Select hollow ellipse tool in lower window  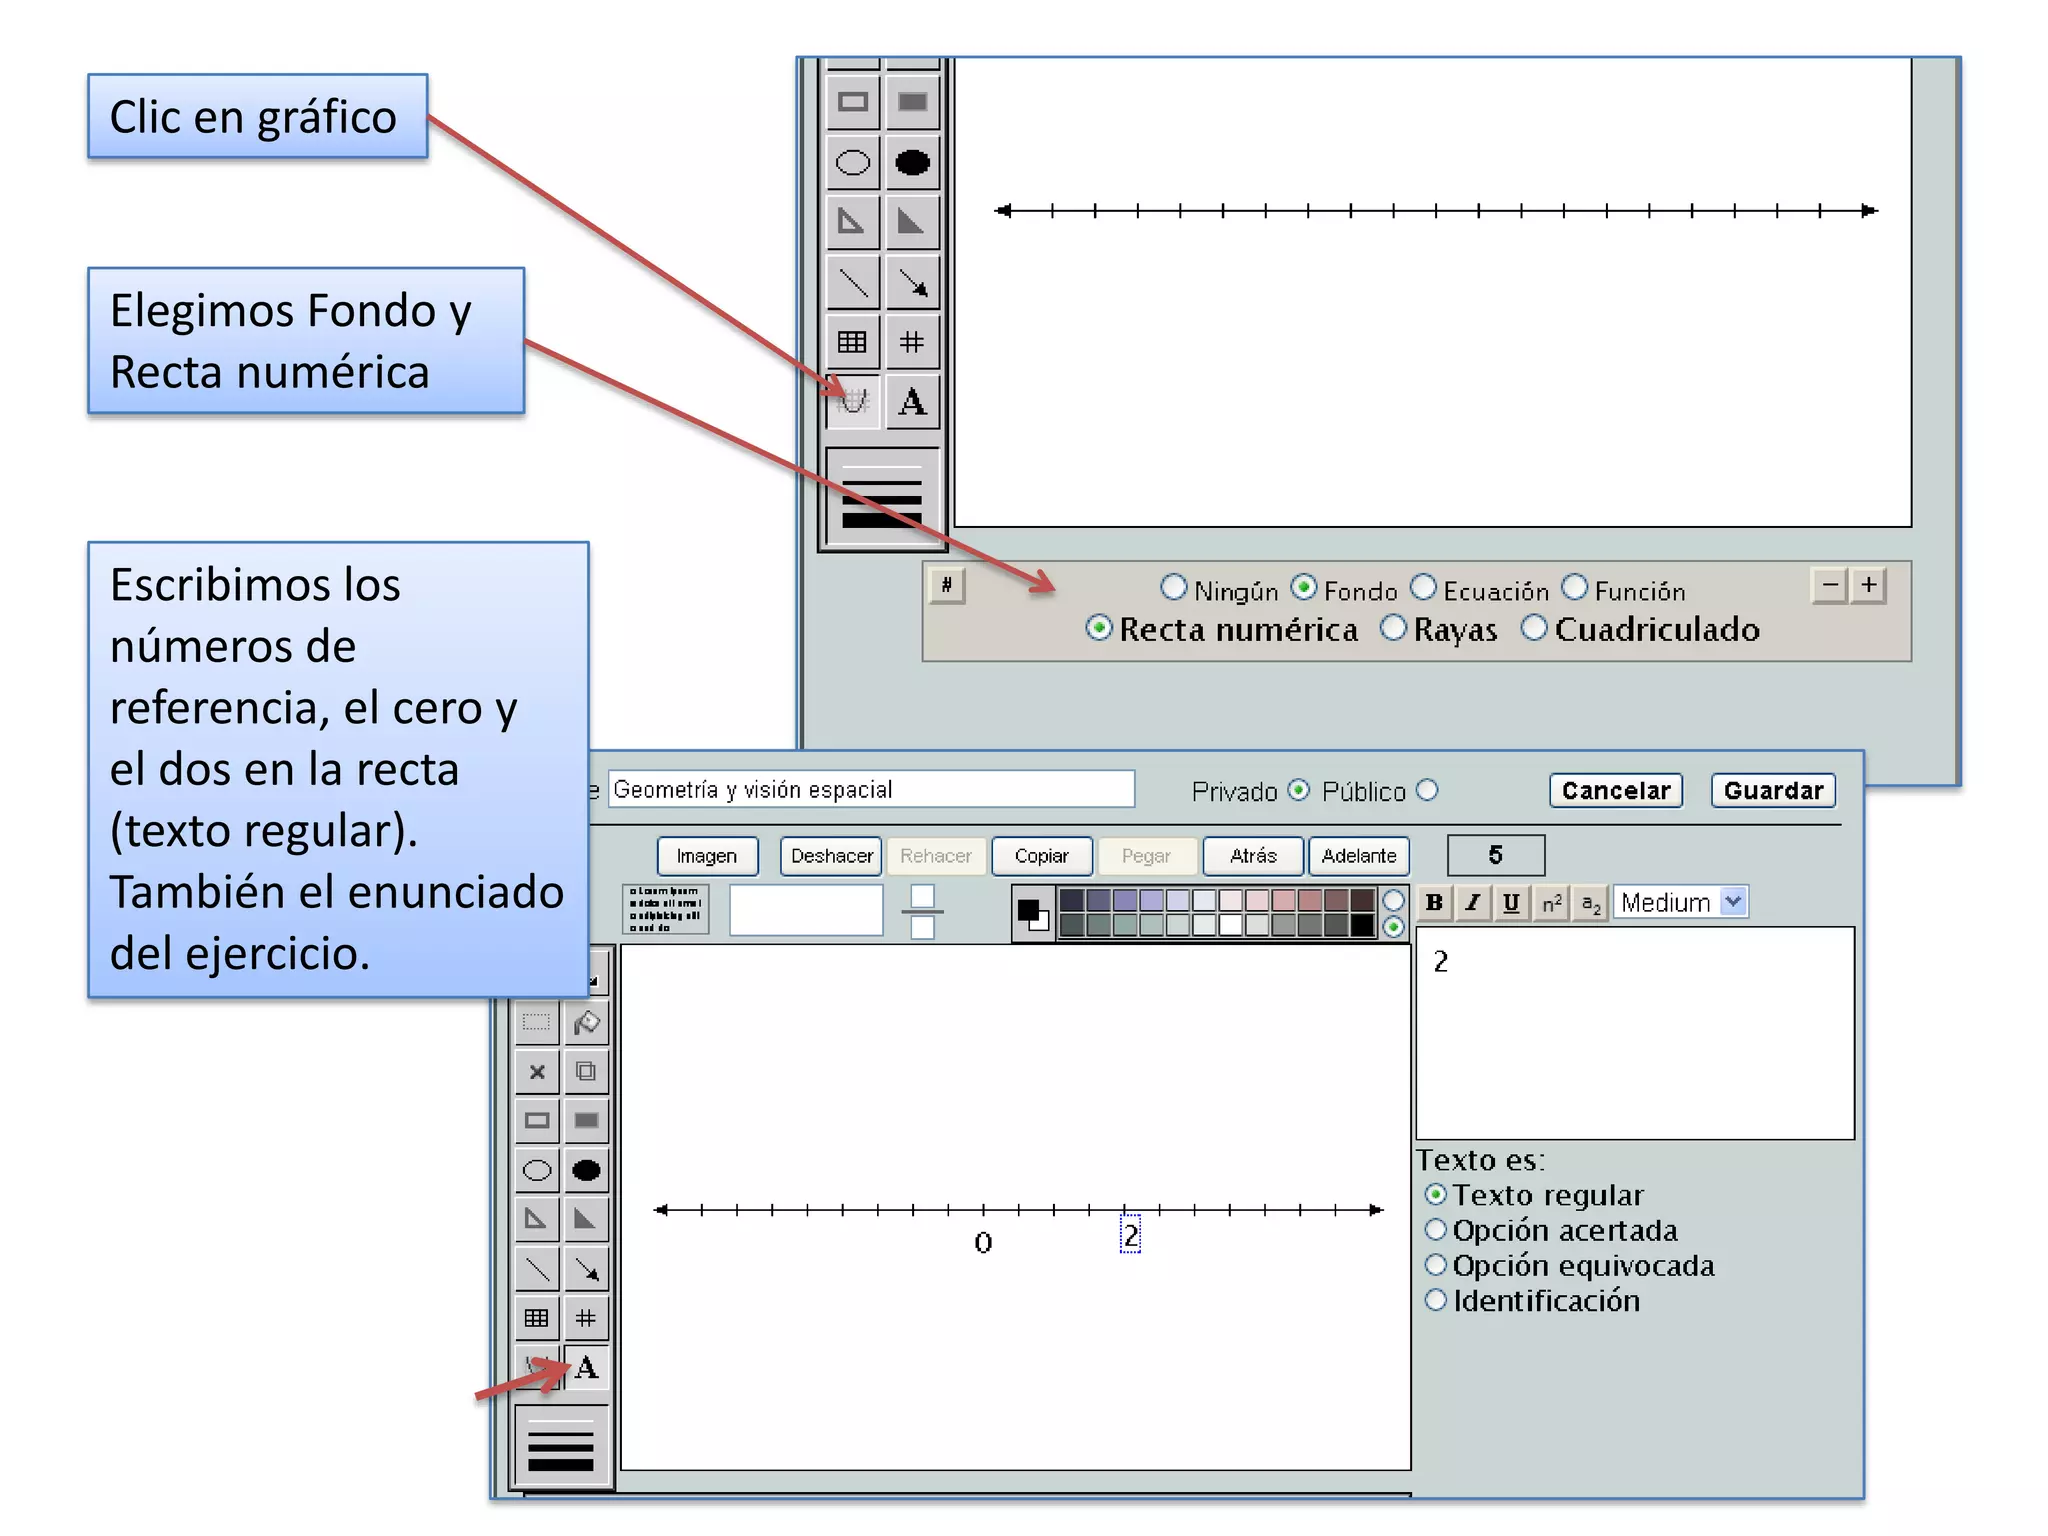[537, 1170]
